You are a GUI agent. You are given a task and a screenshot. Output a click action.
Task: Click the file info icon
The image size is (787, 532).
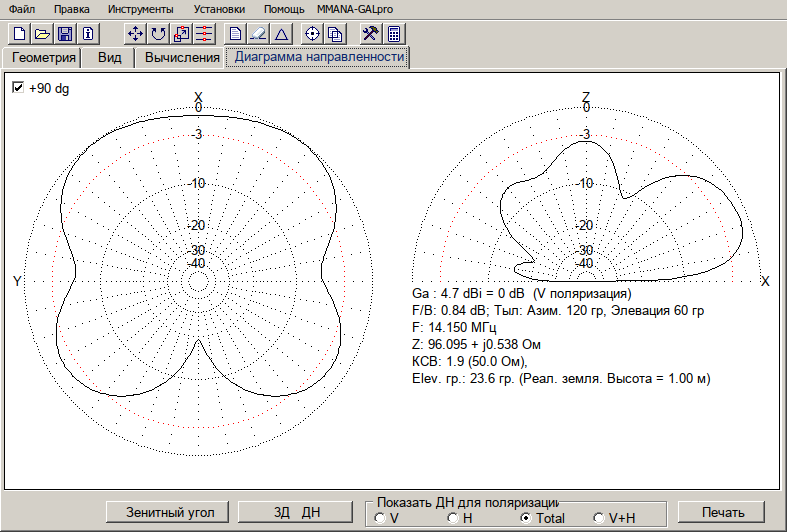pyautogui.click(x=87, y=33)
